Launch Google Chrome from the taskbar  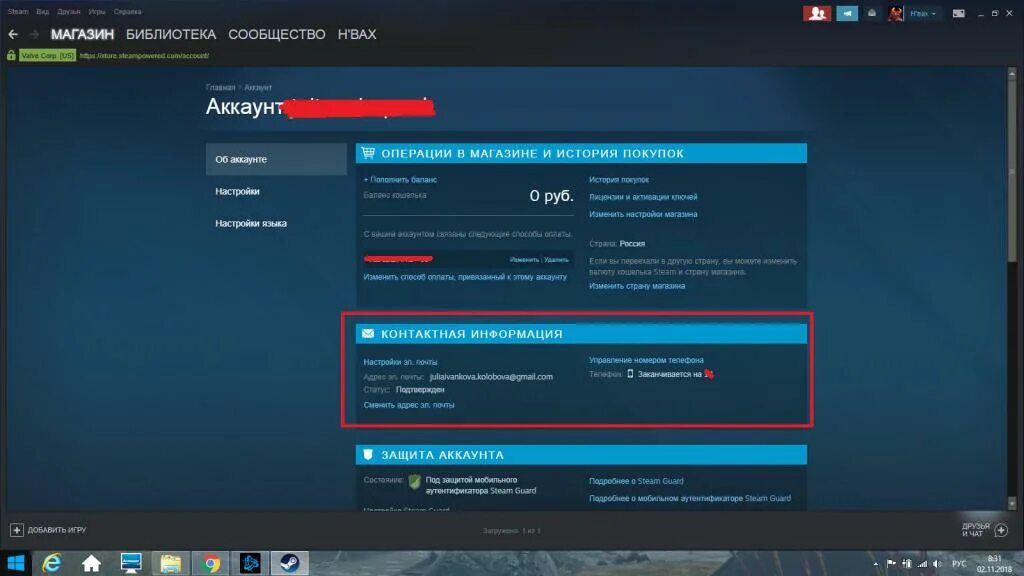click(210, 563)
